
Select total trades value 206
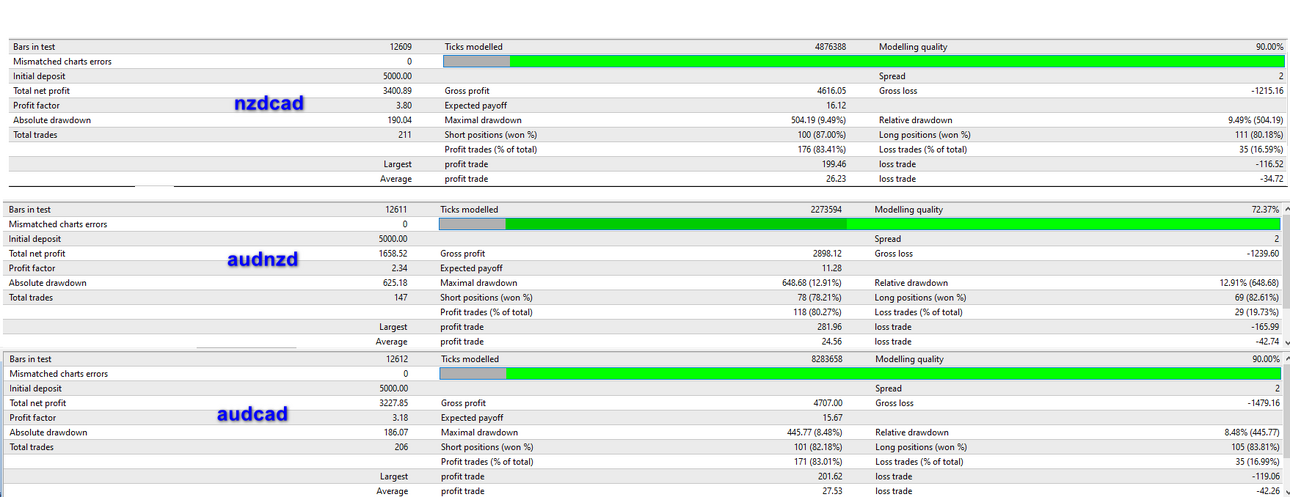tap(401, 447)
